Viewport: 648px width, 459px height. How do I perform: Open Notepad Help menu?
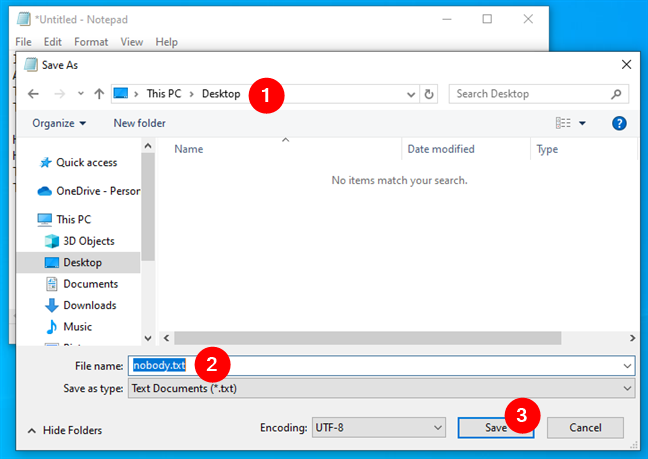(167, 42)
